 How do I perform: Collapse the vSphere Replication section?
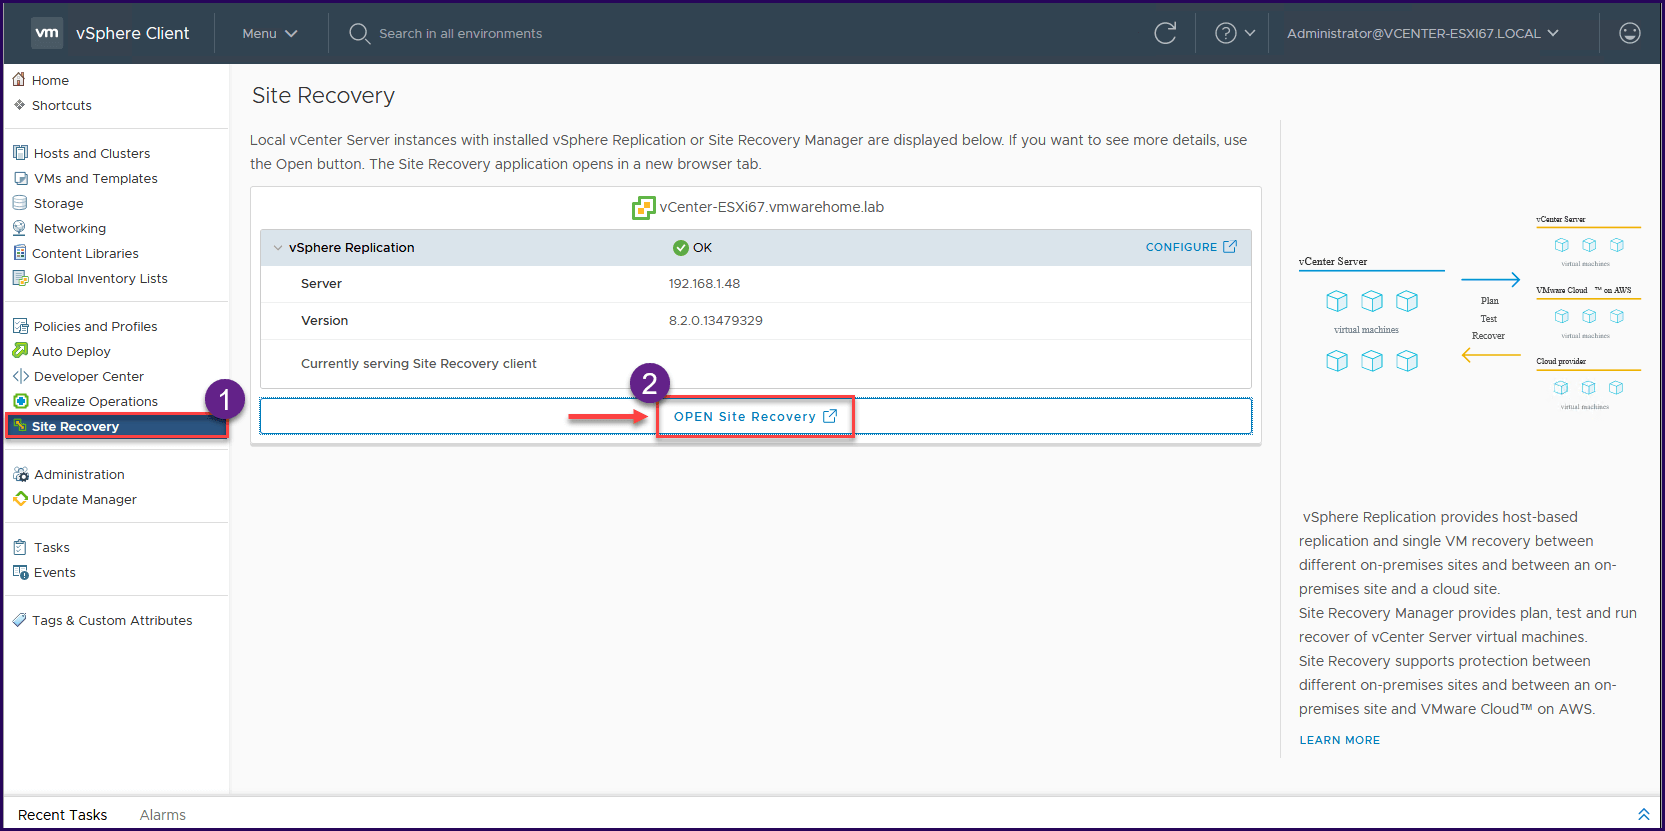tap(278, 248)
